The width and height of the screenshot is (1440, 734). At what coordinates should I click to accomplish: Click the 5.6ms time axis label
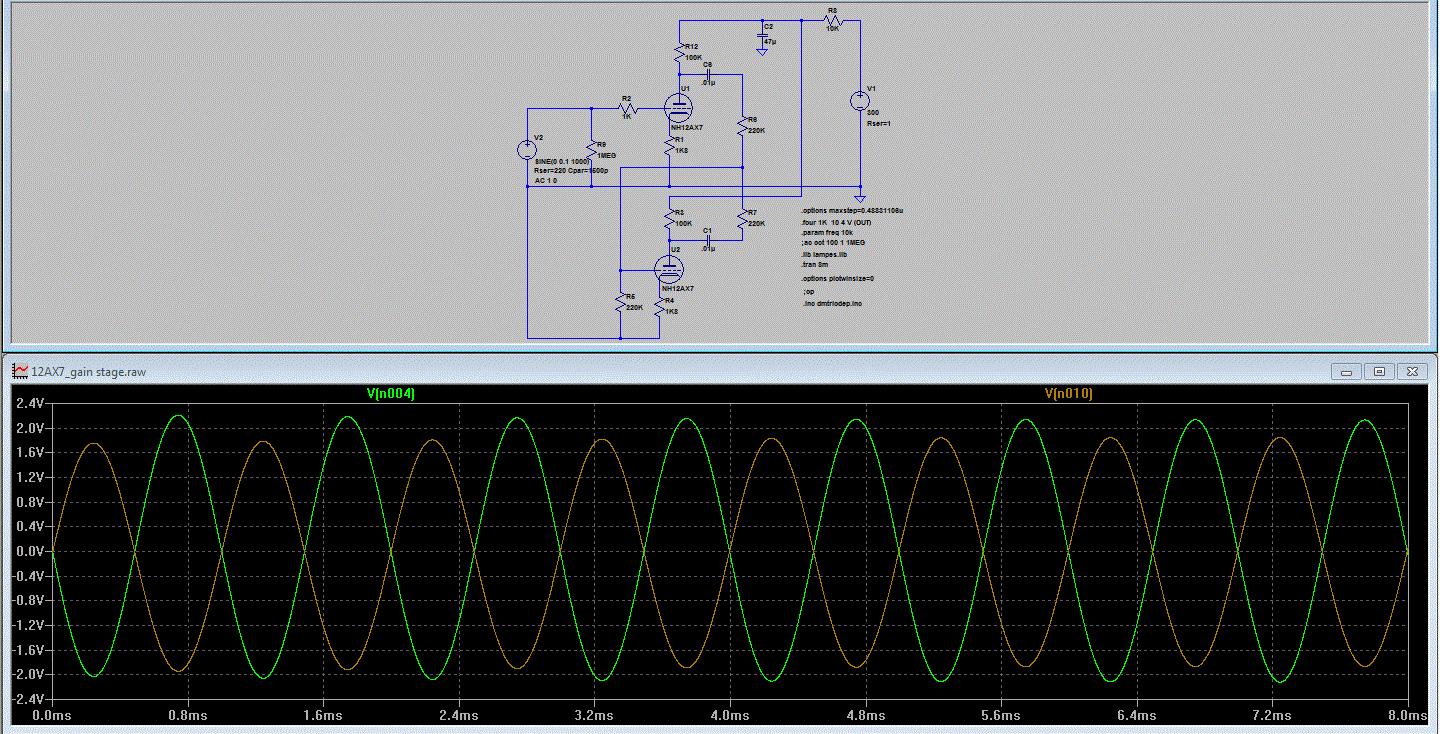click(1001, 716)
